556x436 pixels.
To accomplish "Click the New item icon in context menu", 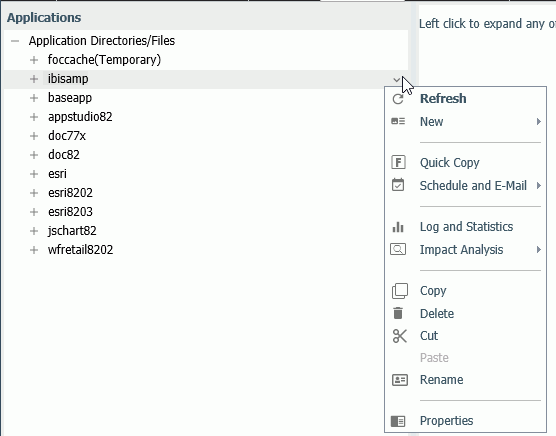I will [x=398, y=121].
